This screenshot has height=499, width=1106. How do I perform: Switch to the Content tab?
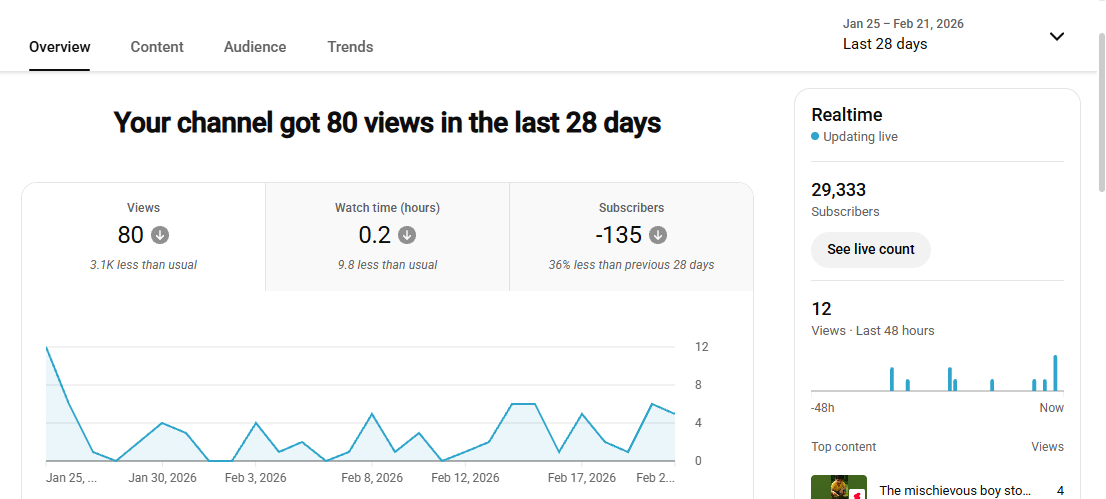[157, 47]
